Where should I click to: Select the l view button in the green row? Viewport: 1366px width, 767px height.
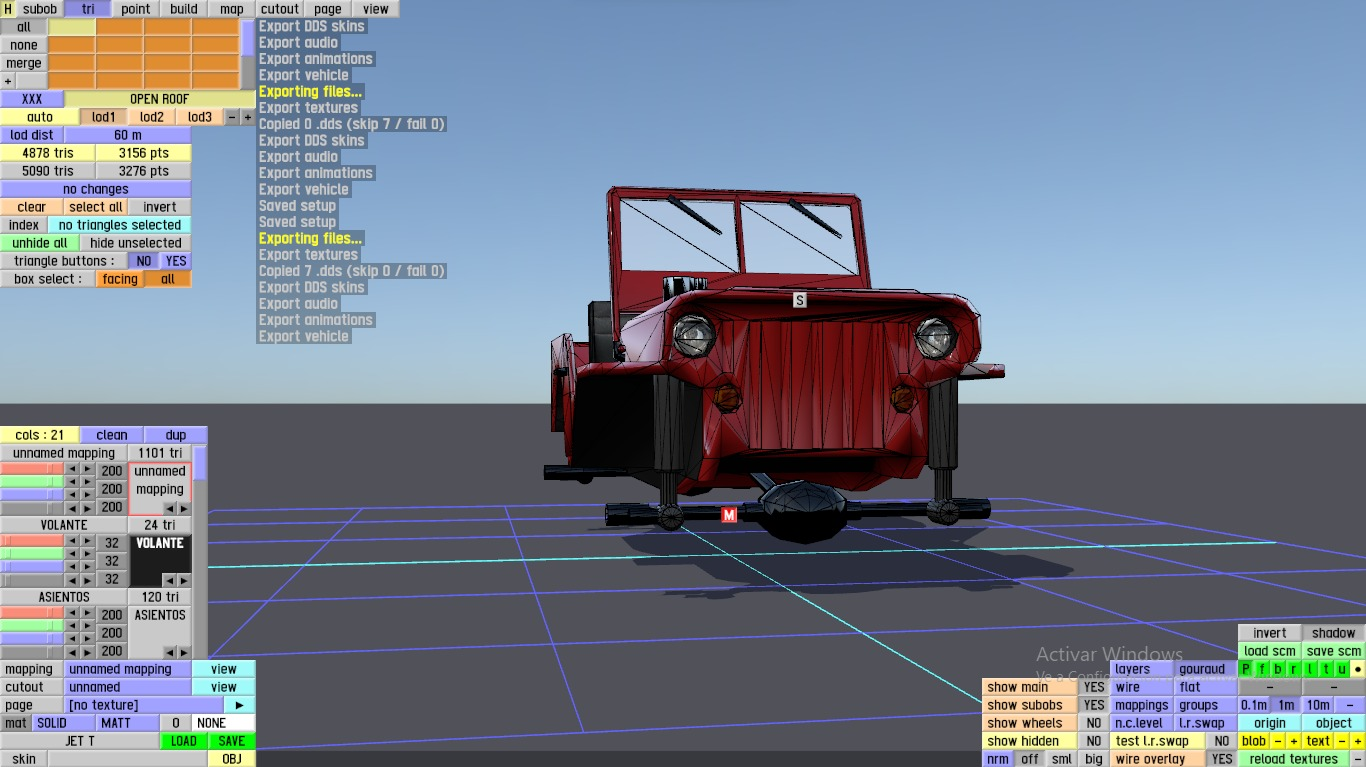1310,669
